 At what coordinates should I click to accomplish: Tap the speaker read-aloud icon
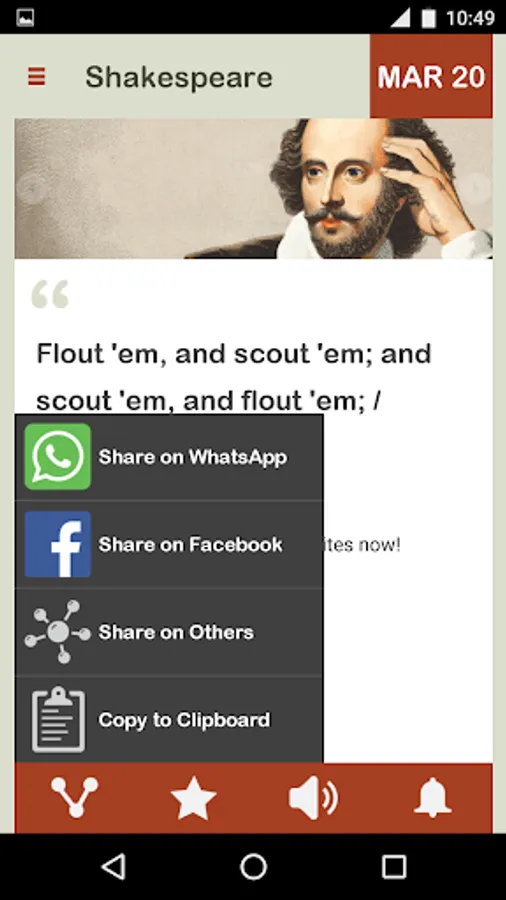click(313, 798)
